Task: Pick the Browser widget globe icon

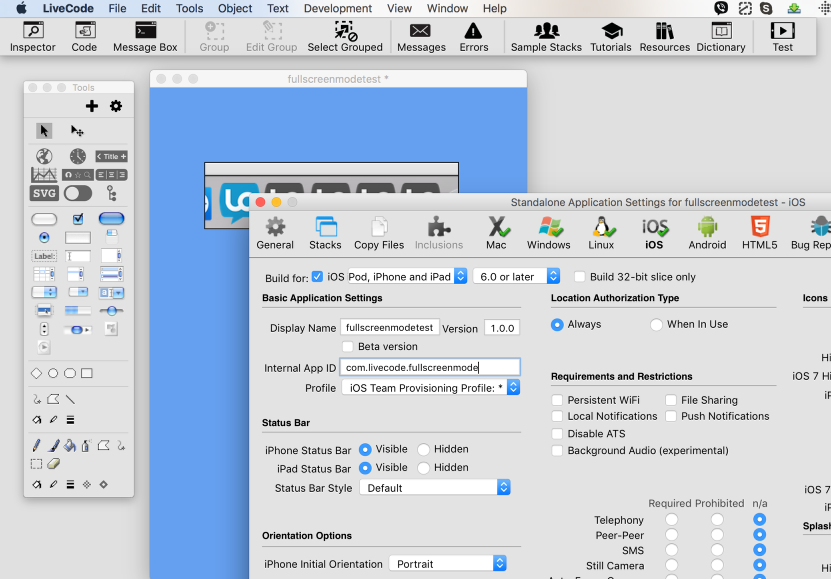Action: (44, 156)
